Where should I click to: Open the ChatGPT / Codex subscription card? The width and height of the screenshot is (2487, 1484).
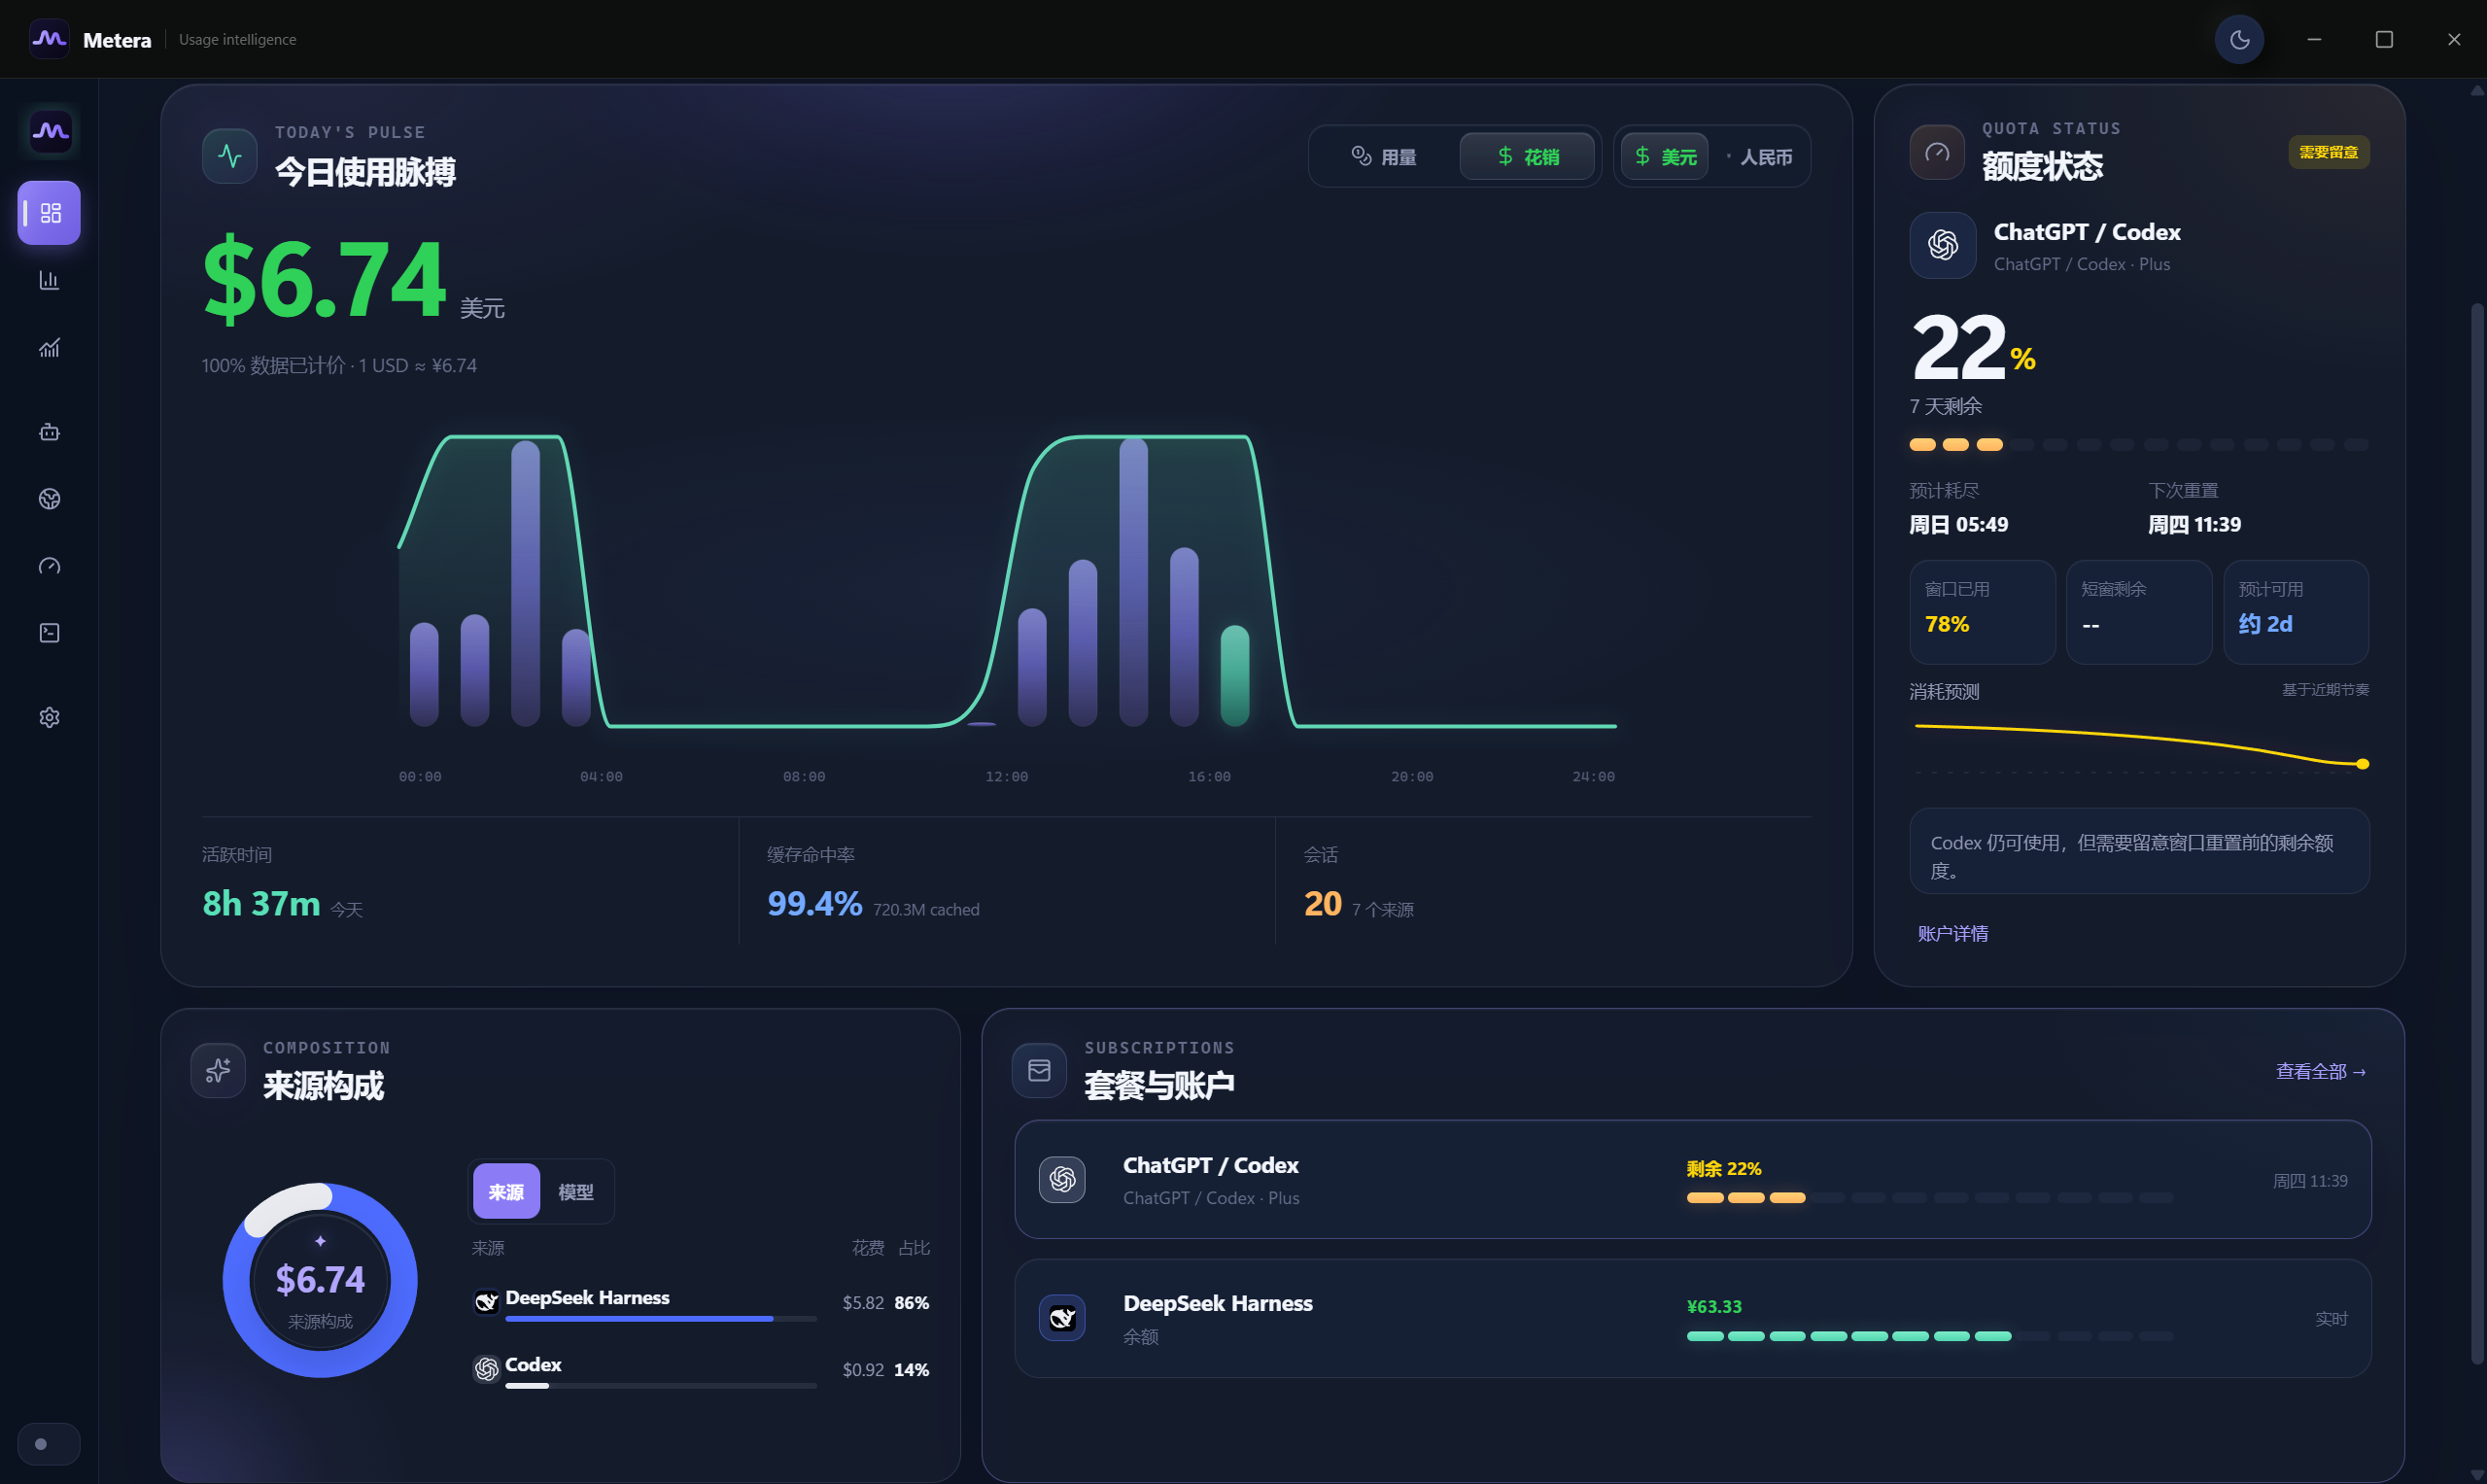pos(1692,1180)
